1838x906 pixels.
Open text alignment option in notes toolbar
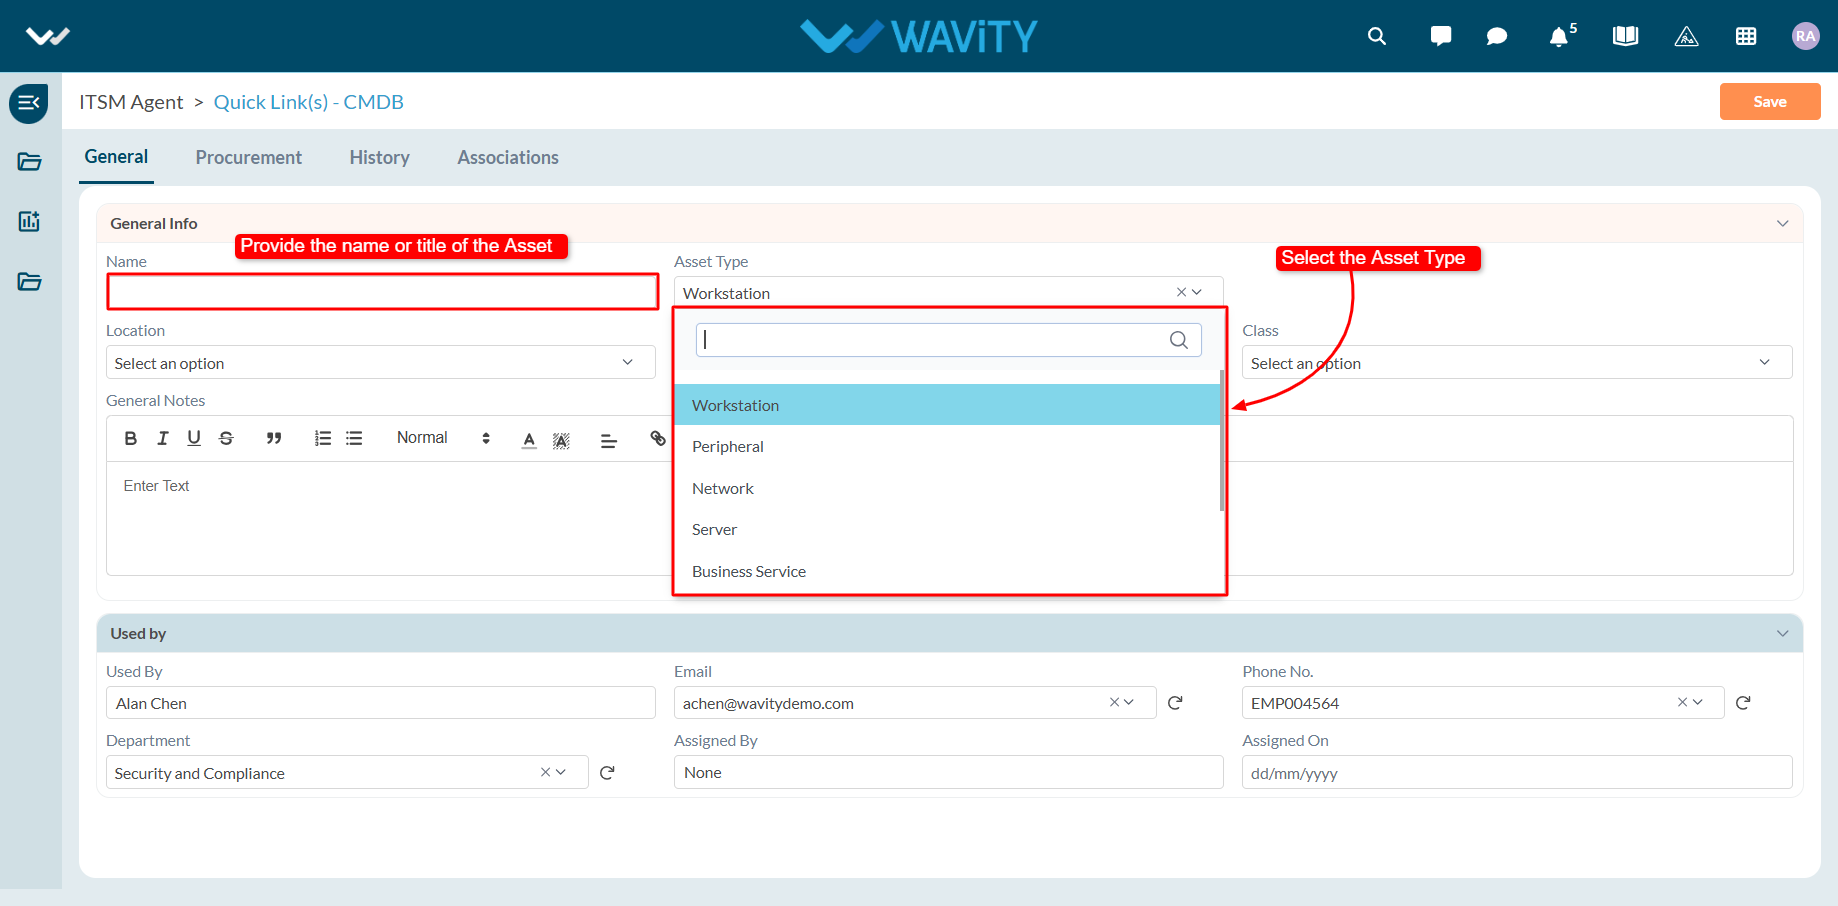click(x=608, y=440)
